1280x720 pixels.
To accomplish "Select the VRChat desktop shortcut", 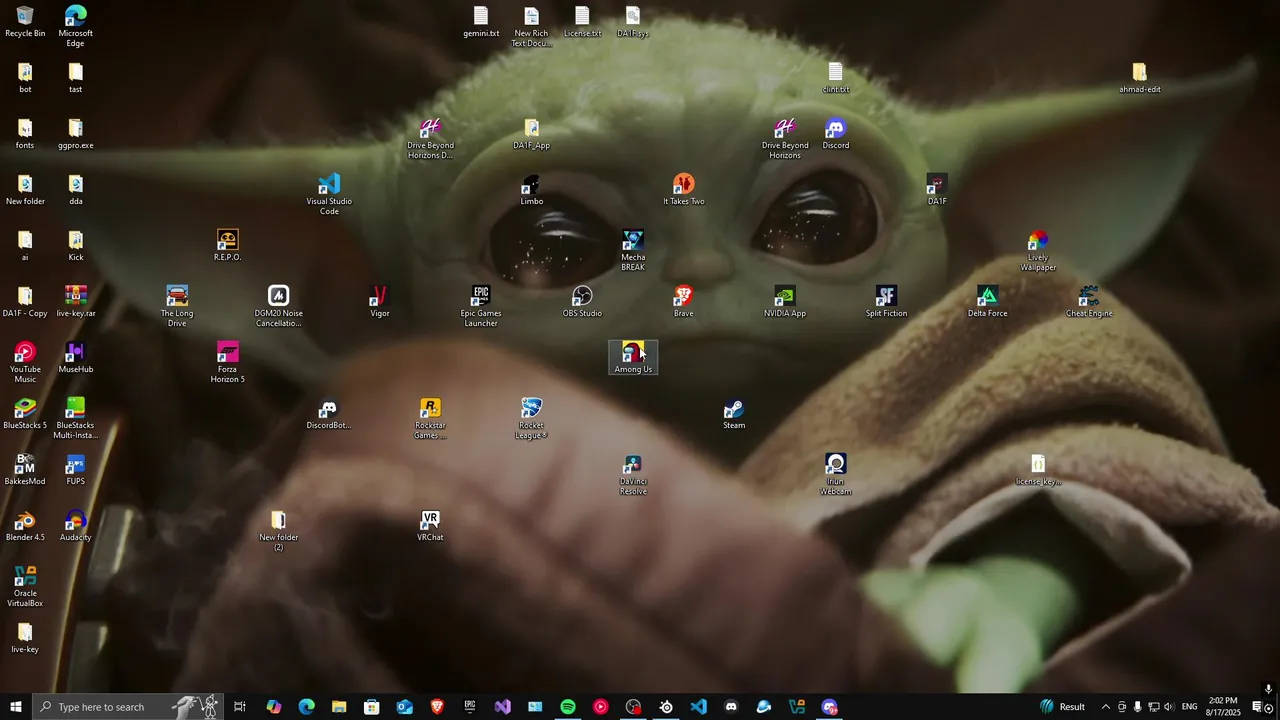I will tap(430, 526).
